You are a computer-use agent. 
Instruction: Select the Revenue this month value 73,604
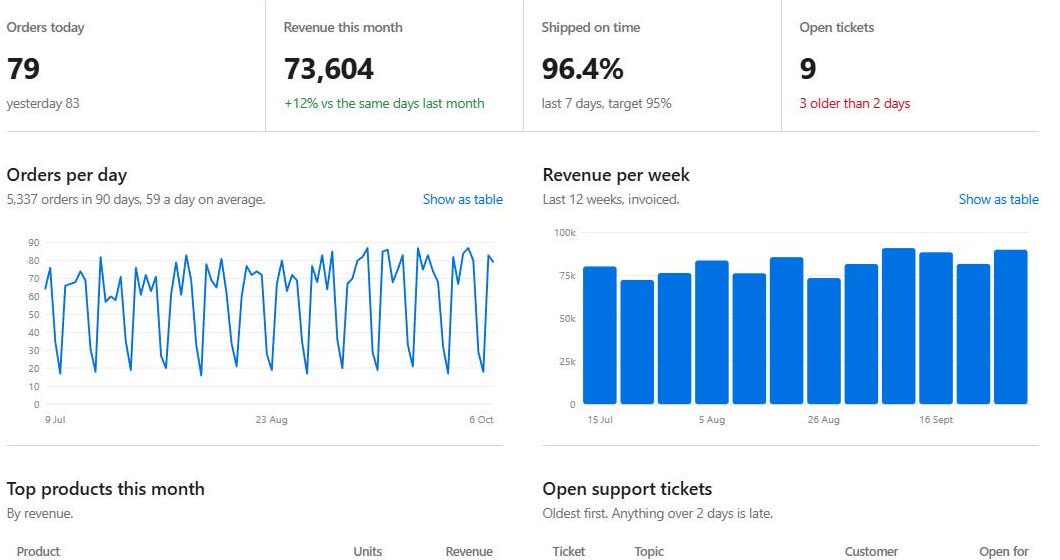click(329, 69)
